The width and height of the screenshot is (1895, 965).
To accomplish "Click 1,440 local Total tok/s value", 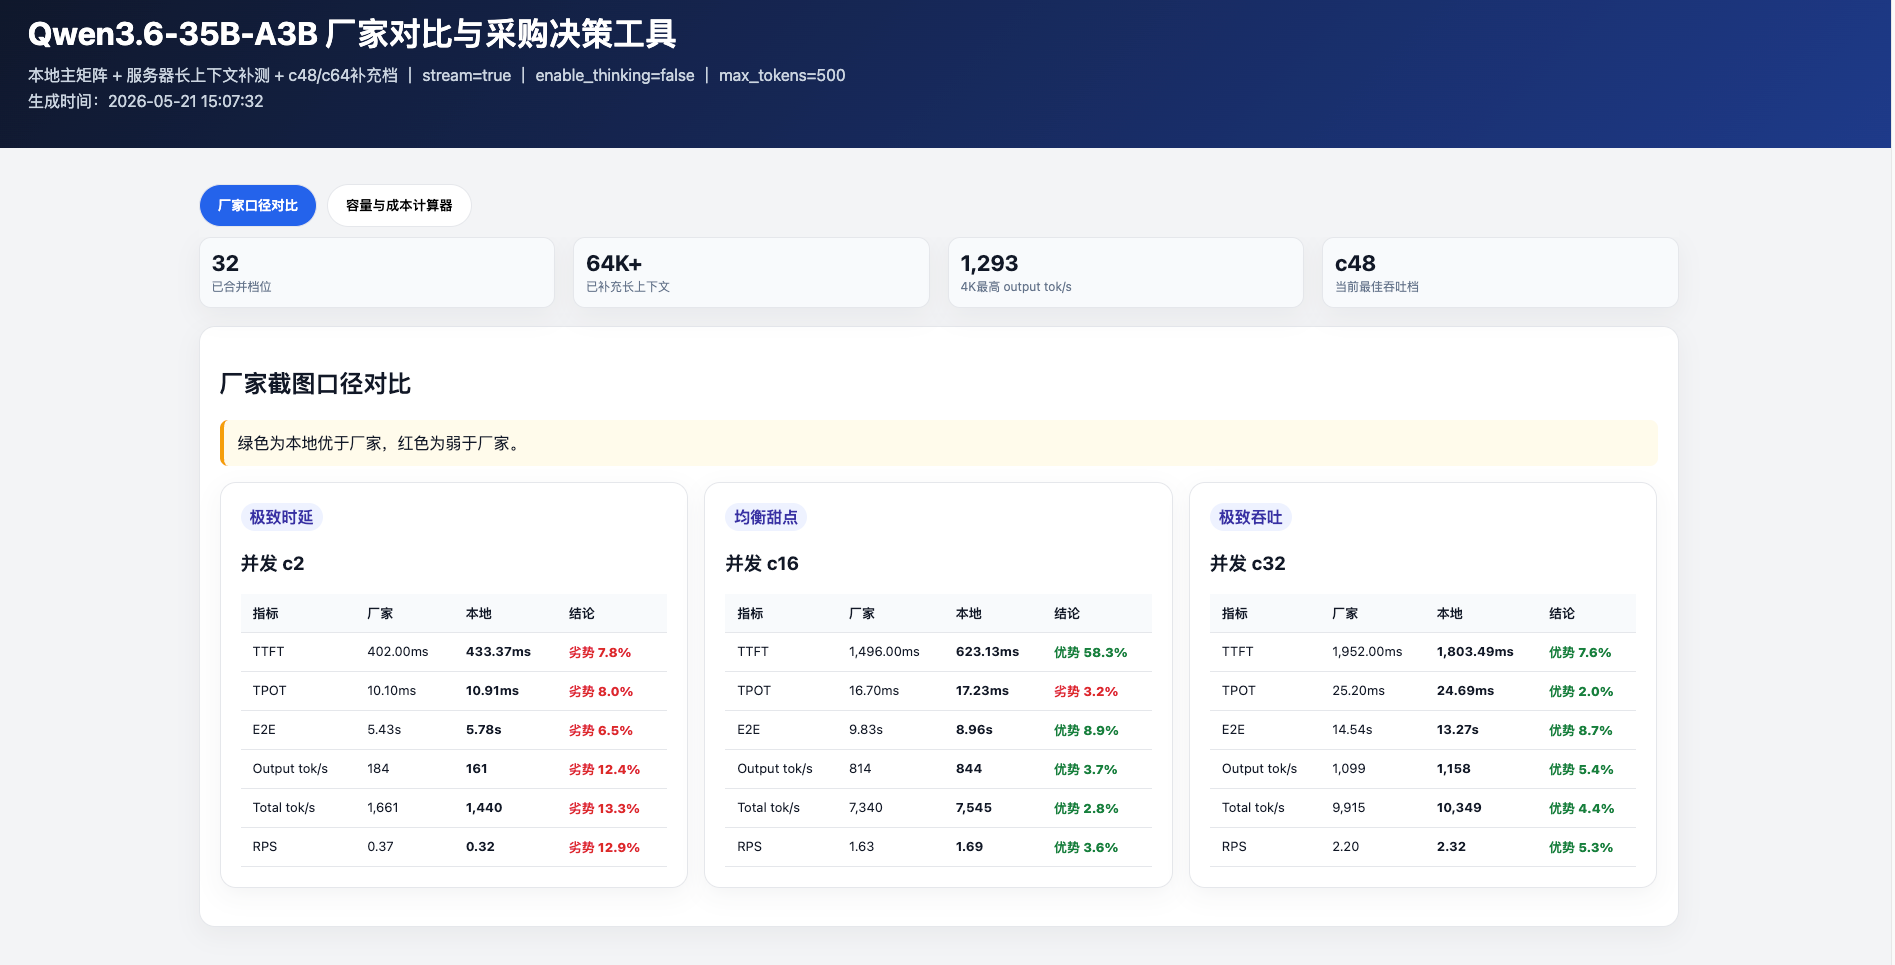I will pos(484,808).
